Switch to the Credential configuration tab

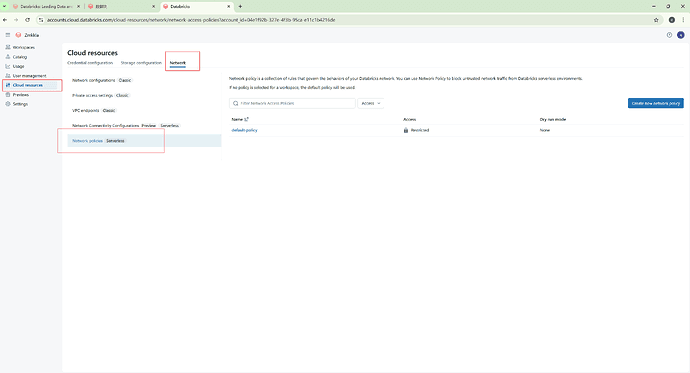pos(90,63)
